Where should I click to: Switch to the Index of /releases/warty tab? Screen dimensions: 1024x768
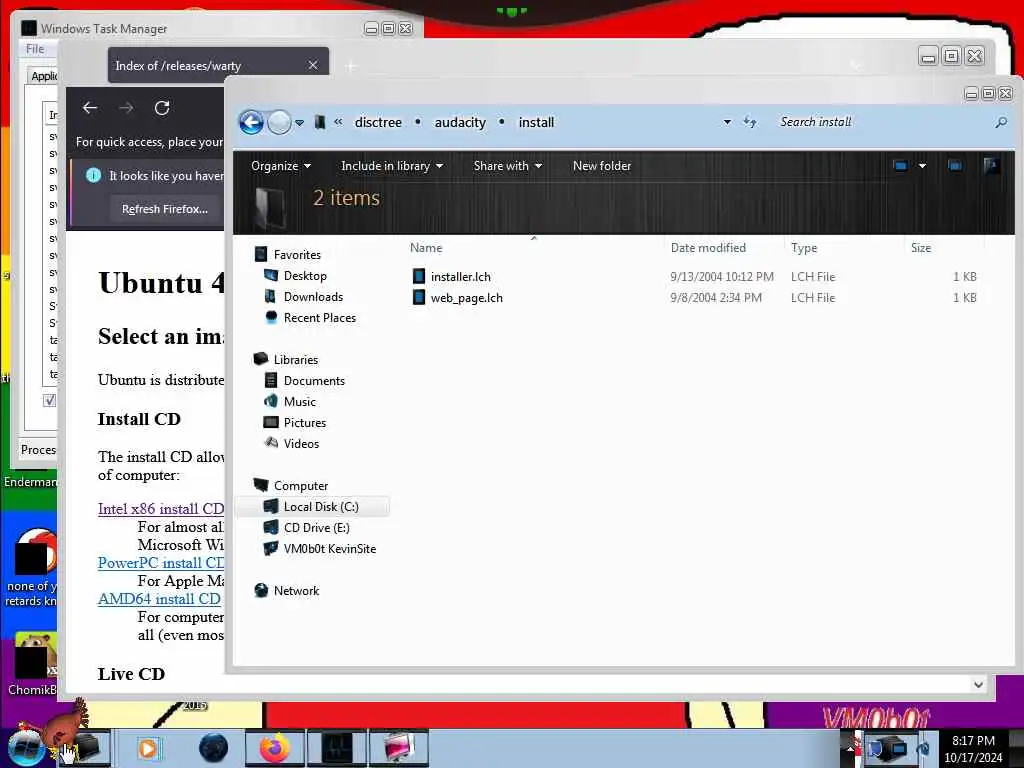pos(218,65)
